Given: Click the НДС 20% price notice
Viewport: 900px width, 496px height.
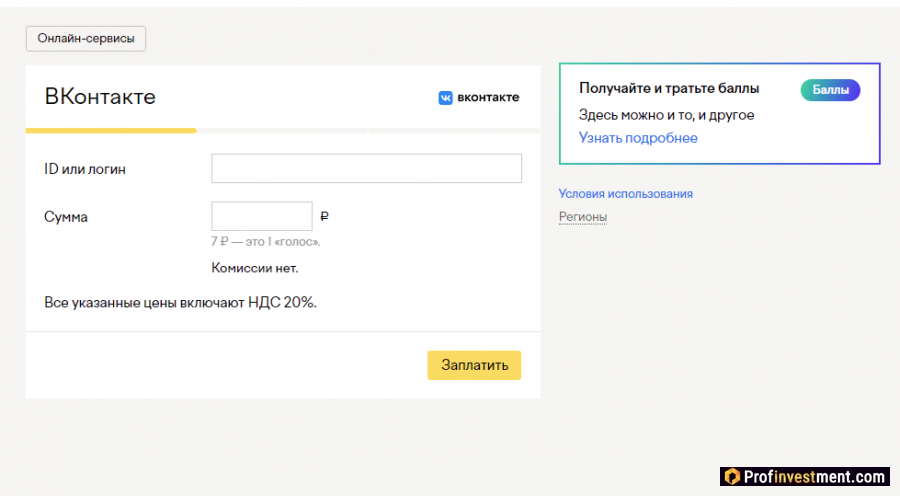Looking at the screenshot, I should (x=180, y=303).
